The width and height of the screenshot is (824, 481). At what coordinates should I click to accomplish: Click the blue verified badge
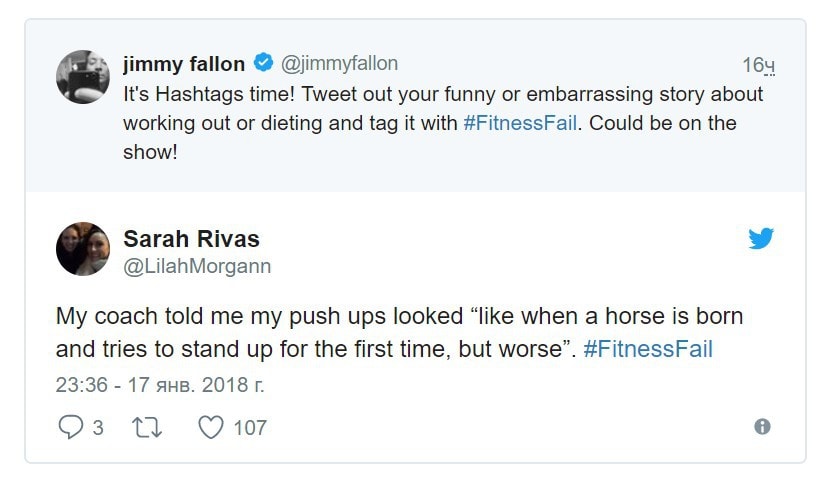[x=263, y=62]
